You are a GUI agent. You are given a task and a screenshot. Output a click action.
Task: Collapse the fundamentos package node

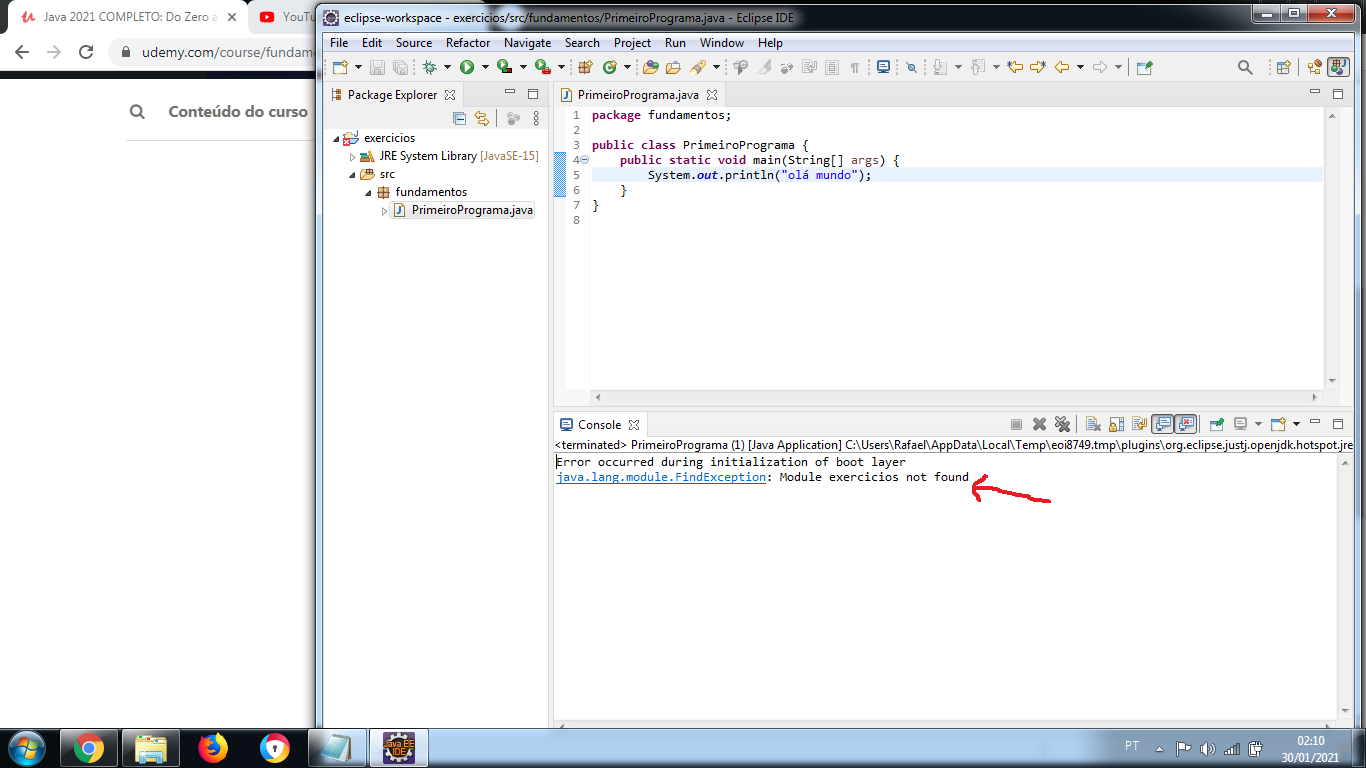[368, 192]
